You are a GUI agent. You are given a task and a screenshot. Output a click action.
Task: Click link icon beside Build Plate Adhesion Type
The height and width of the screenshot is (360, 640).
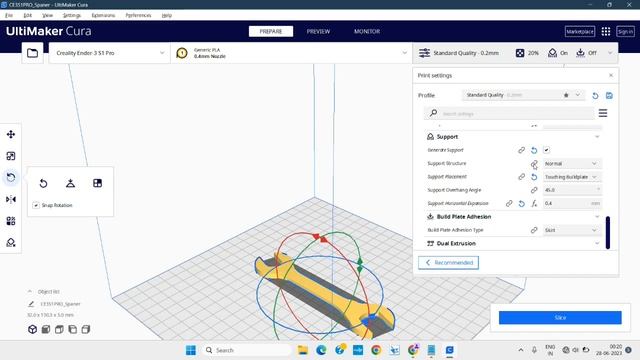pos(534,230)
